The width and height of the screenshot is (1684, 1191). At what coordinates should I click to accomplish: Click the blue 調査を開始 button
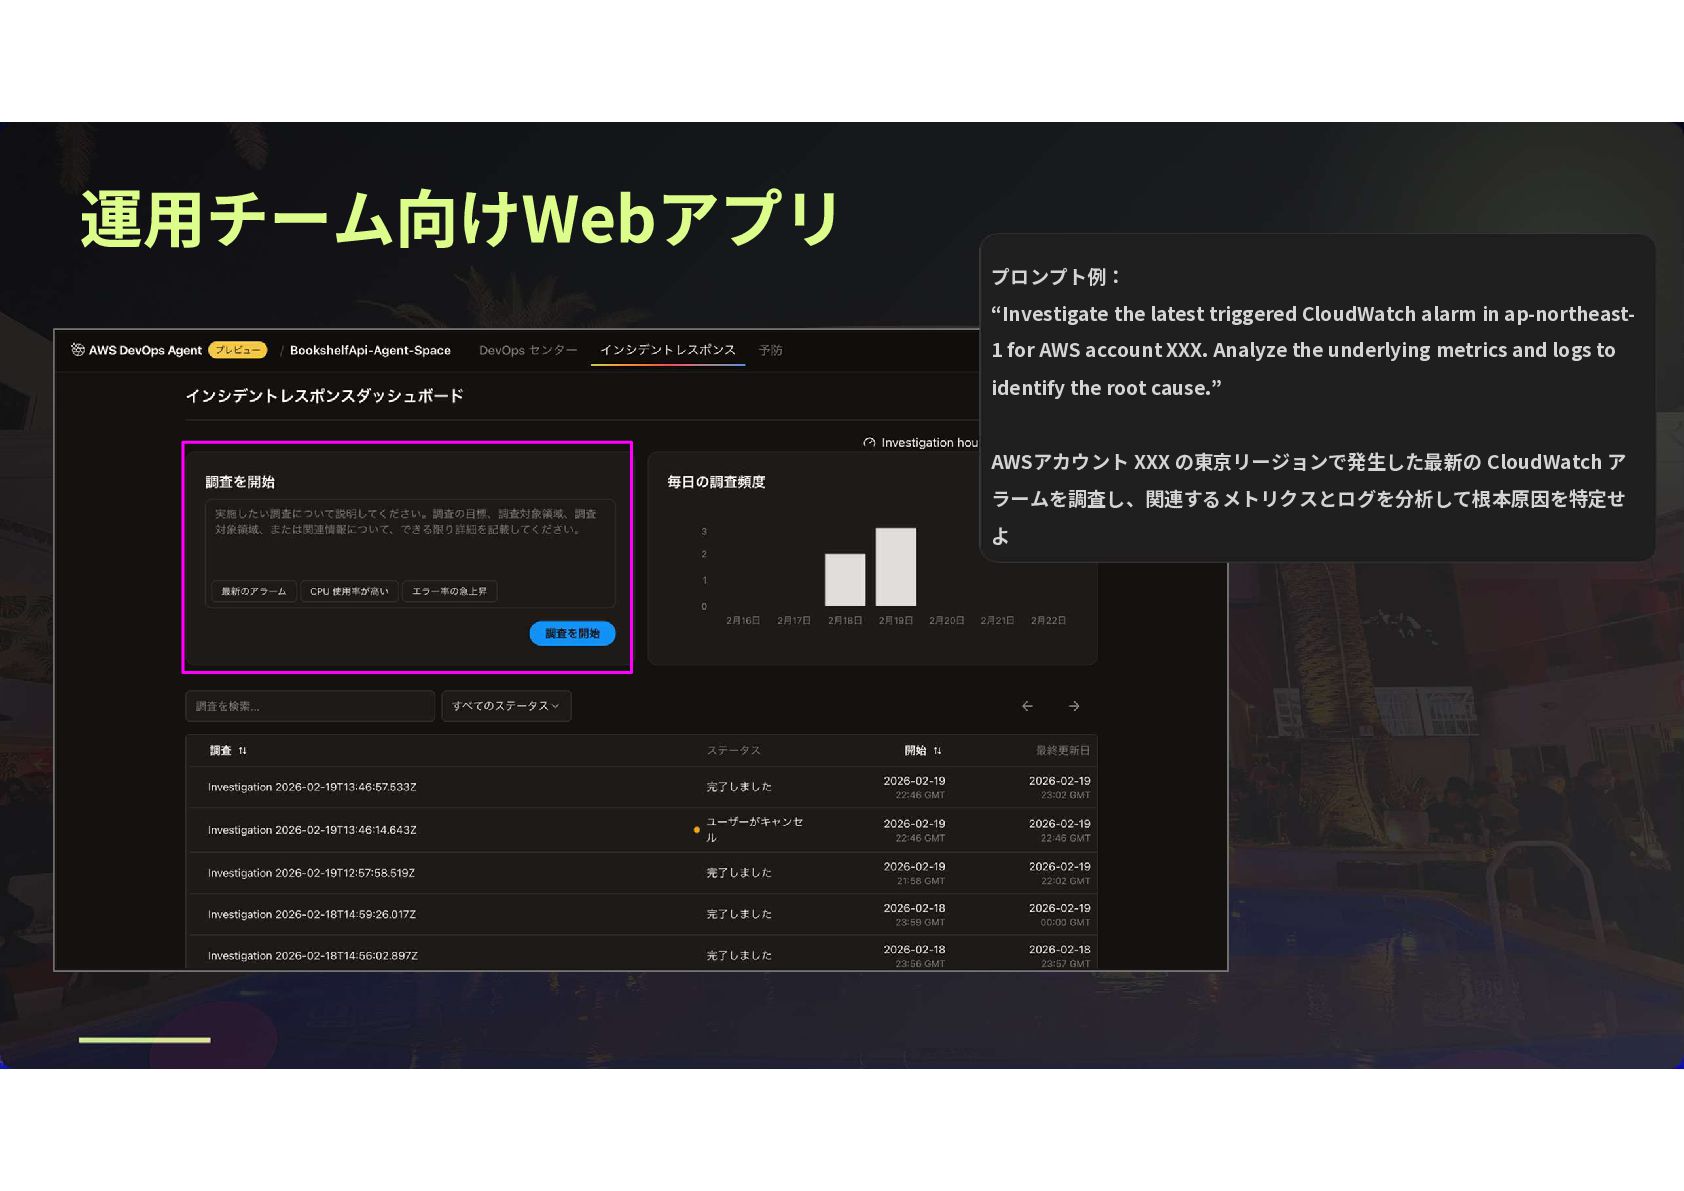[572, 634]
